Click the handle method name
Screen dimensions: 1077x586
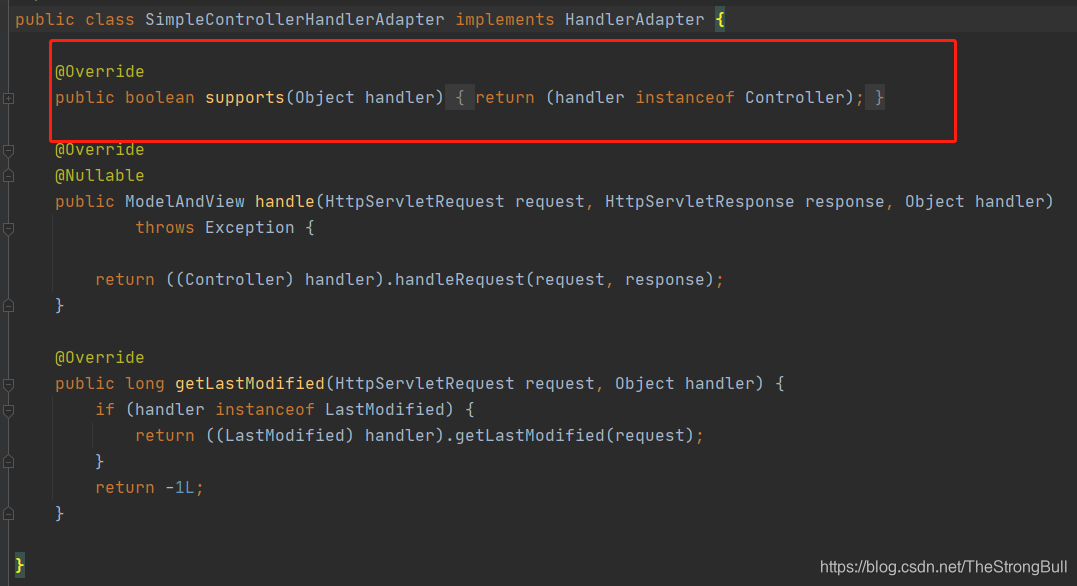pos(284,201)
